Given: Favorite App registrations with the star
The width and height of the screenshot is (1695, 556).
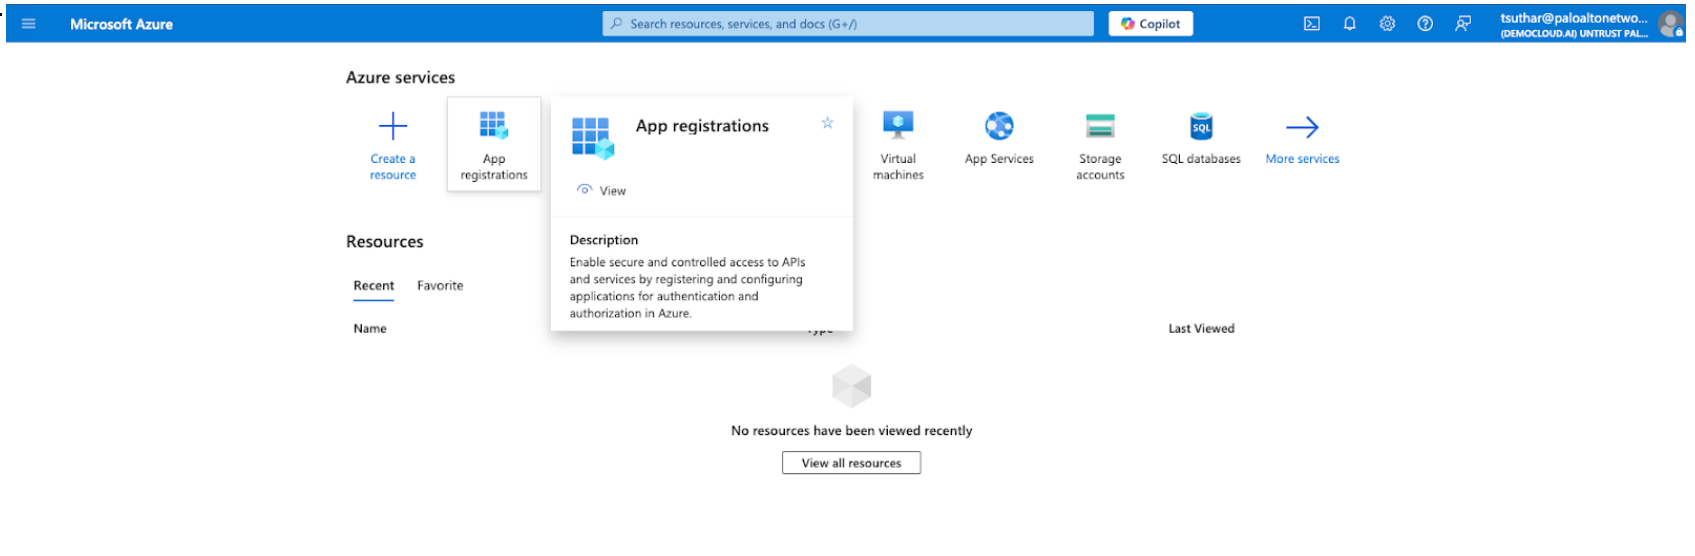Looking at the screenshot, I should [827, 123].
